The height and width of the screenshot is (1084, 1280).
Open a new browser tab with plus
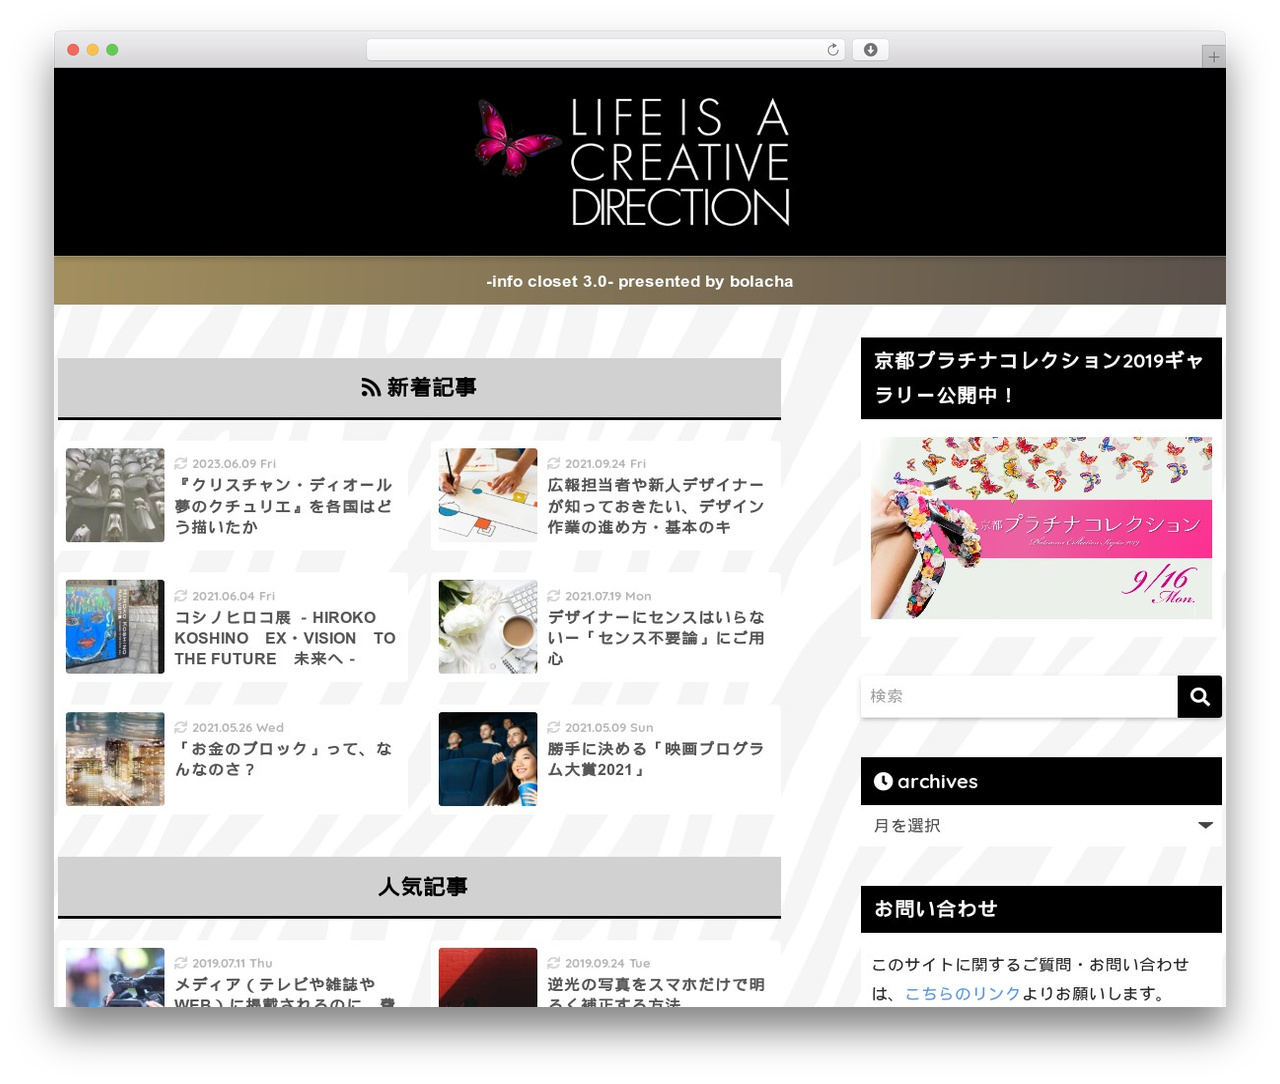(1213, 57)
